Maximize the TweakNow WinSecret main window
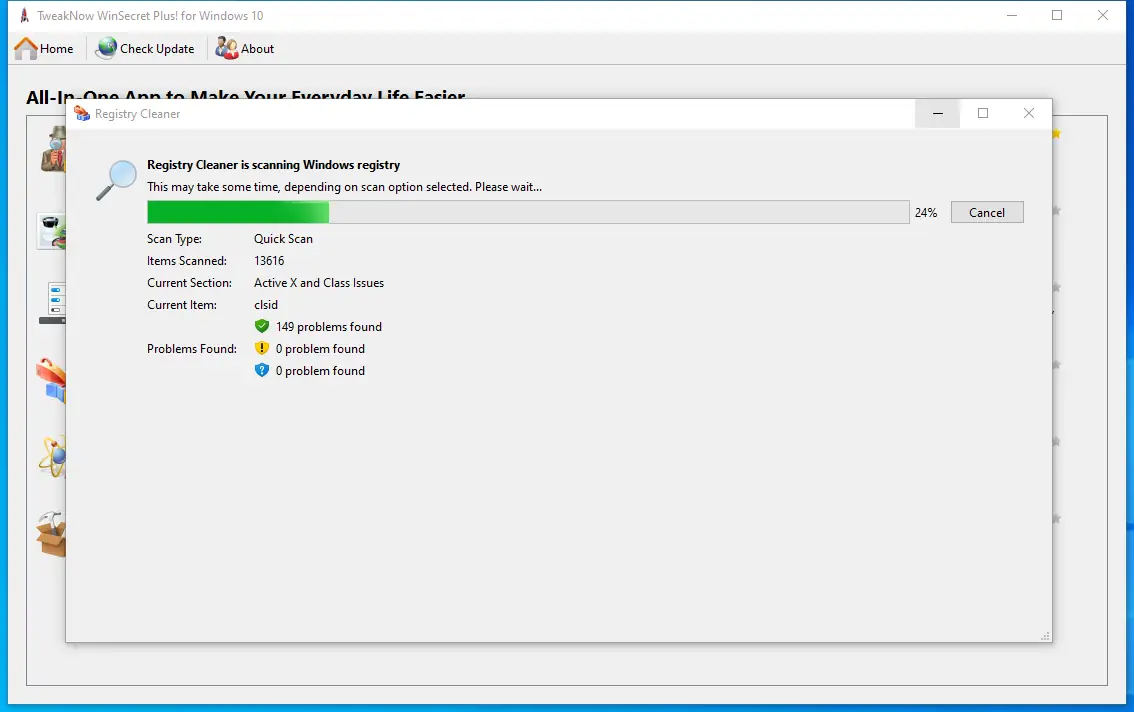 click(x=1057, y=15)
